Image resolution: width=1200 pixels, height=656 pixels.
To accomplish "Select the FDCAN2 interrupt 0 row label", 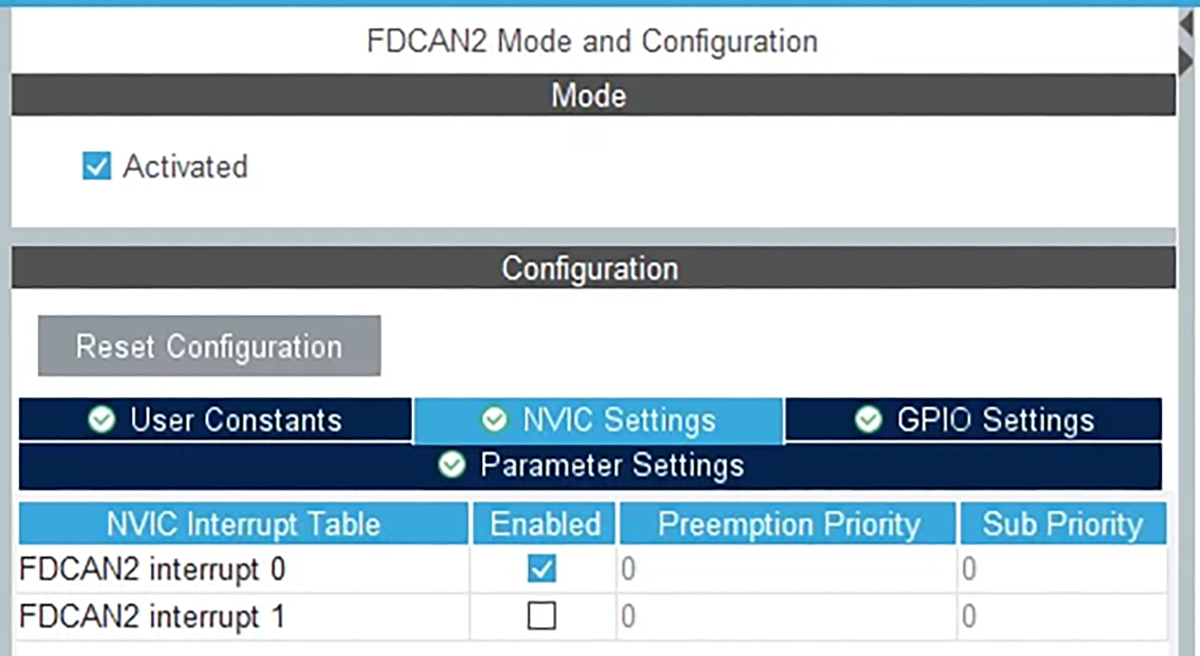I will click(x=152, y=570).
